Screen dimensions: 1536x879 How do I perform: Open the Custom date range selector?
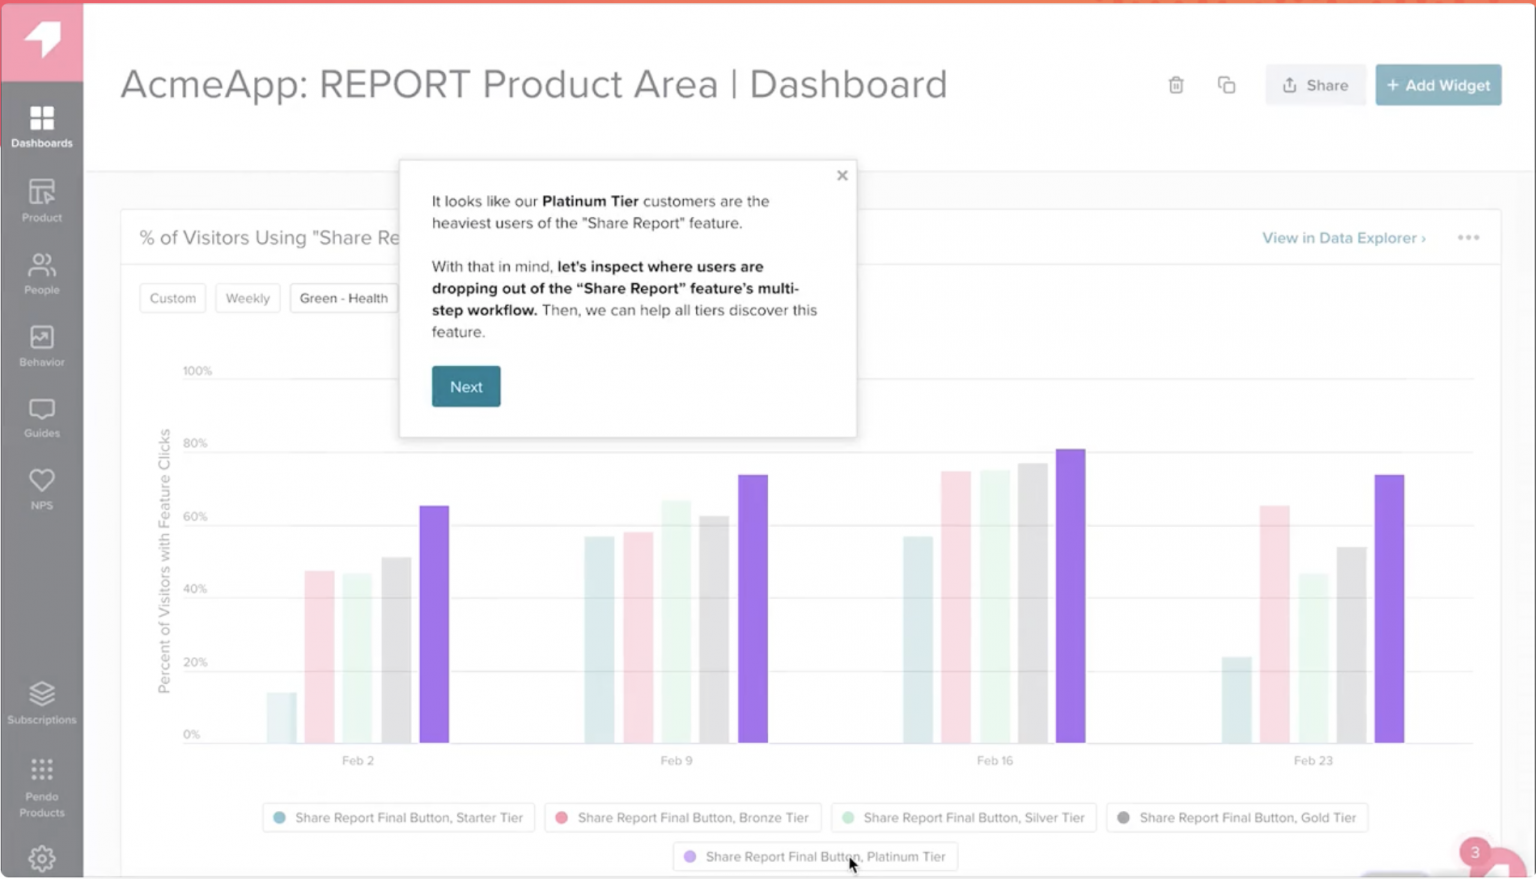tap(172, 297)
